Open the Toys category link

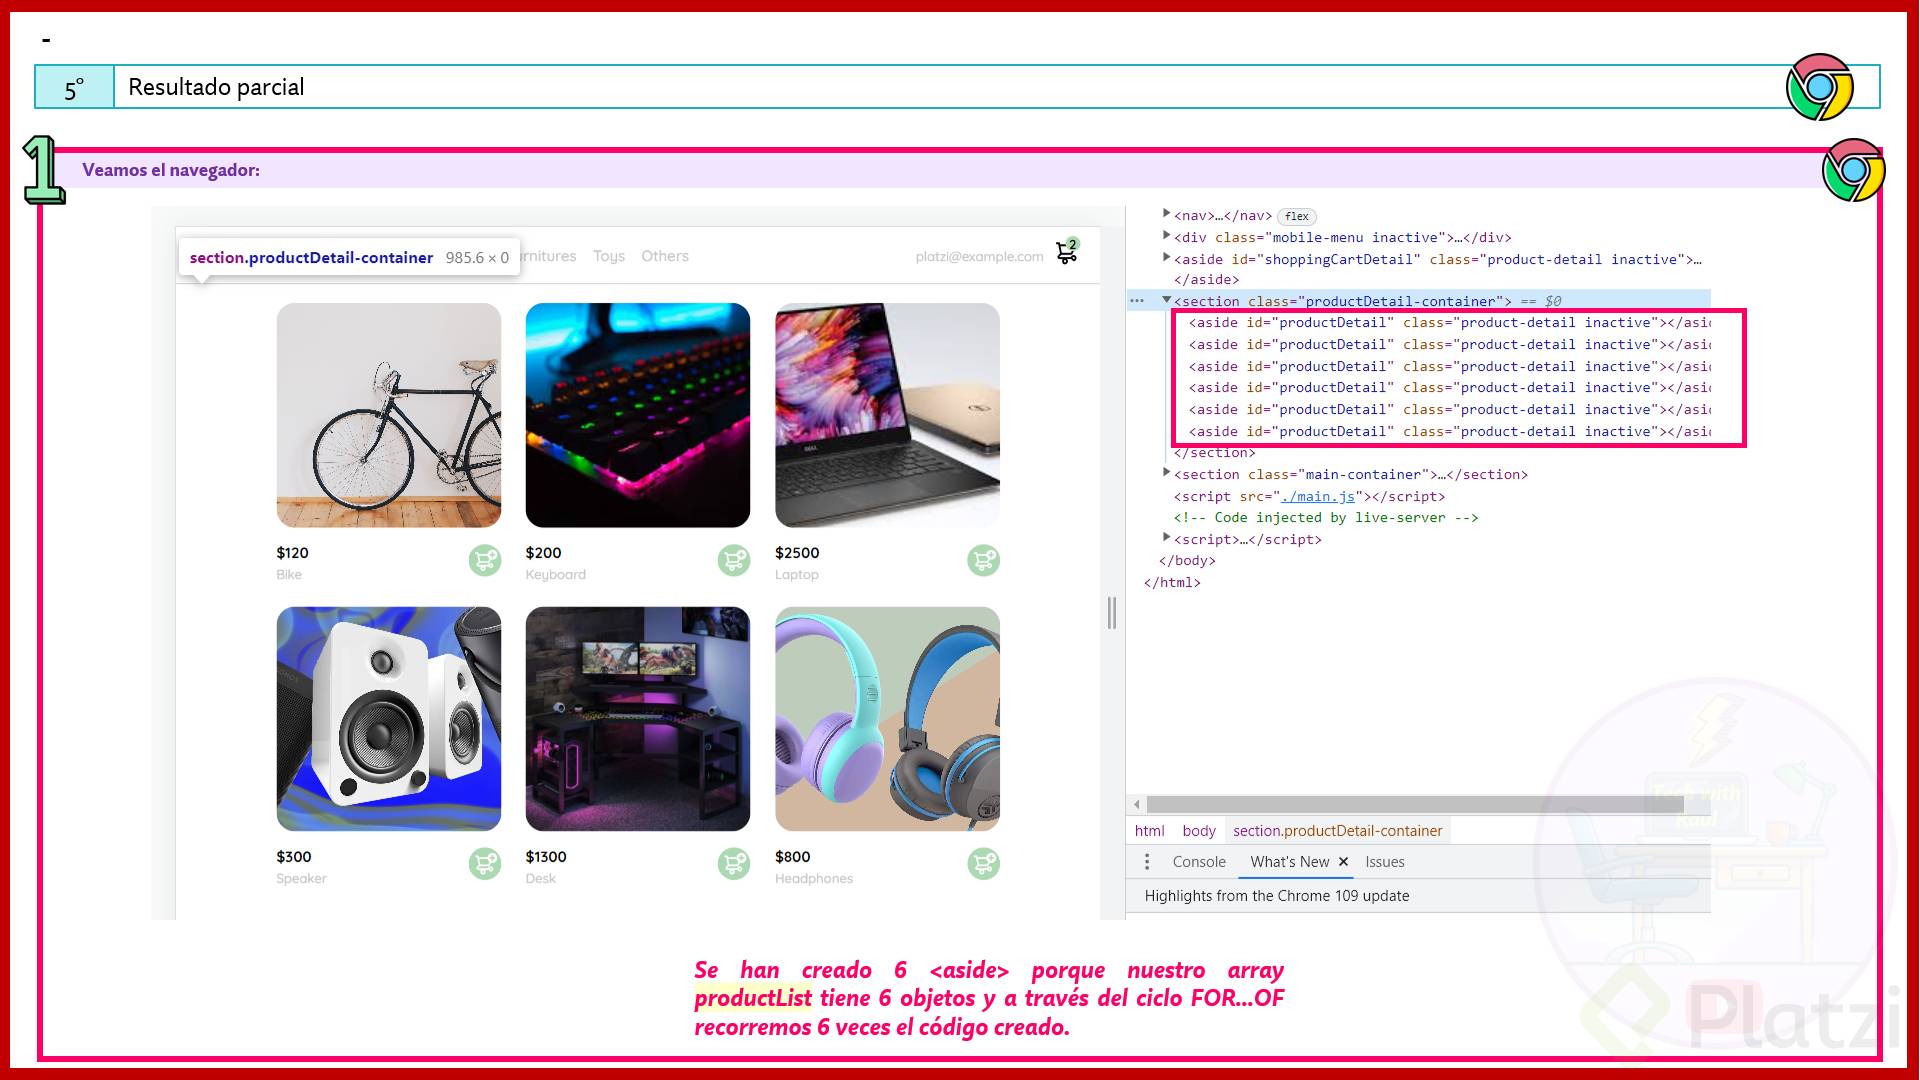(x=609, y=256)
